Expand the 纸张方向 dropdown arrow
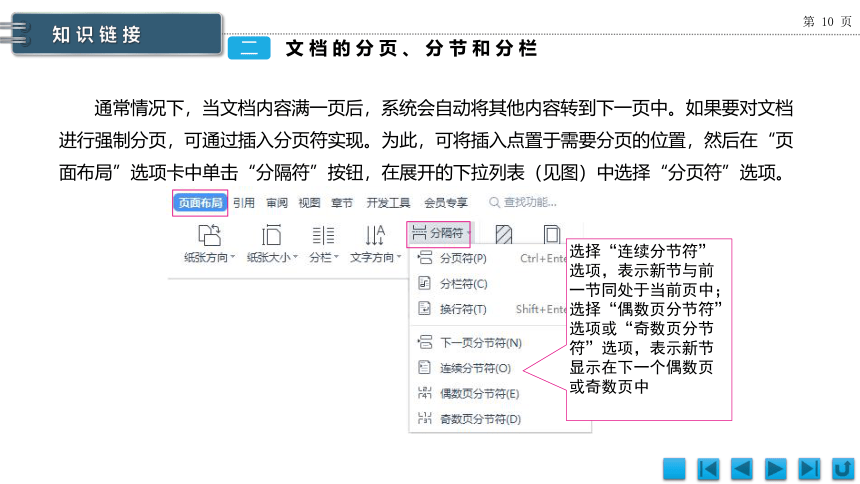 [233, 257]
